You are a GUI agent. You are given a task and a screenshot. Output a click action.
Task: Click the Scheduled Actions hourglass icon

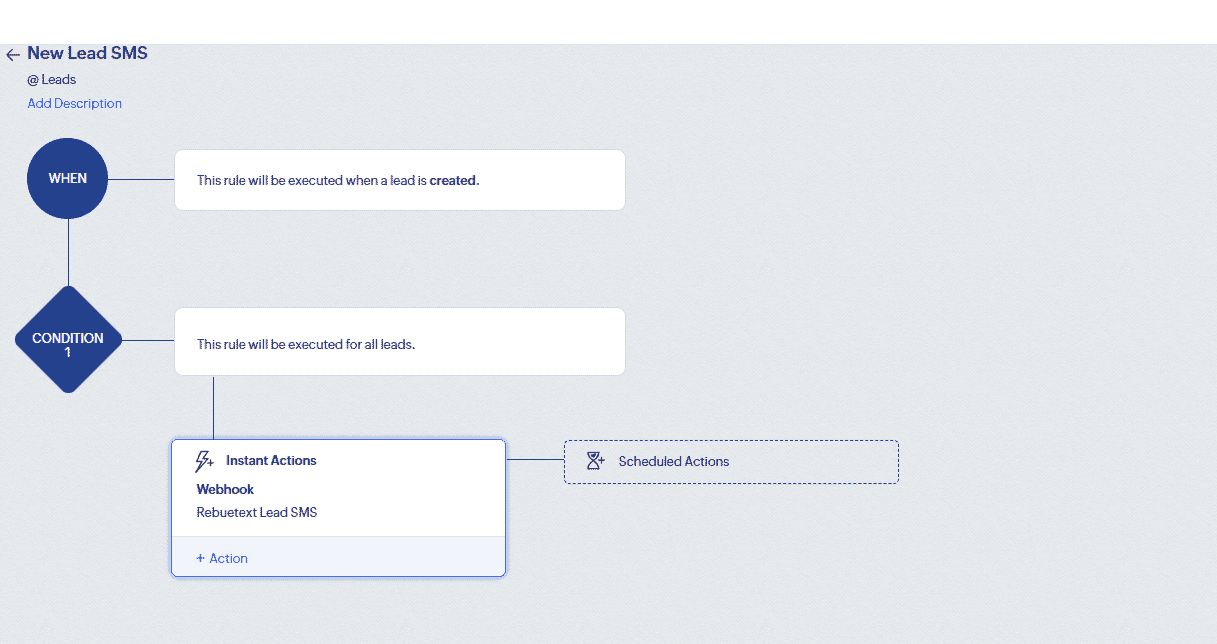coord(596,461)
